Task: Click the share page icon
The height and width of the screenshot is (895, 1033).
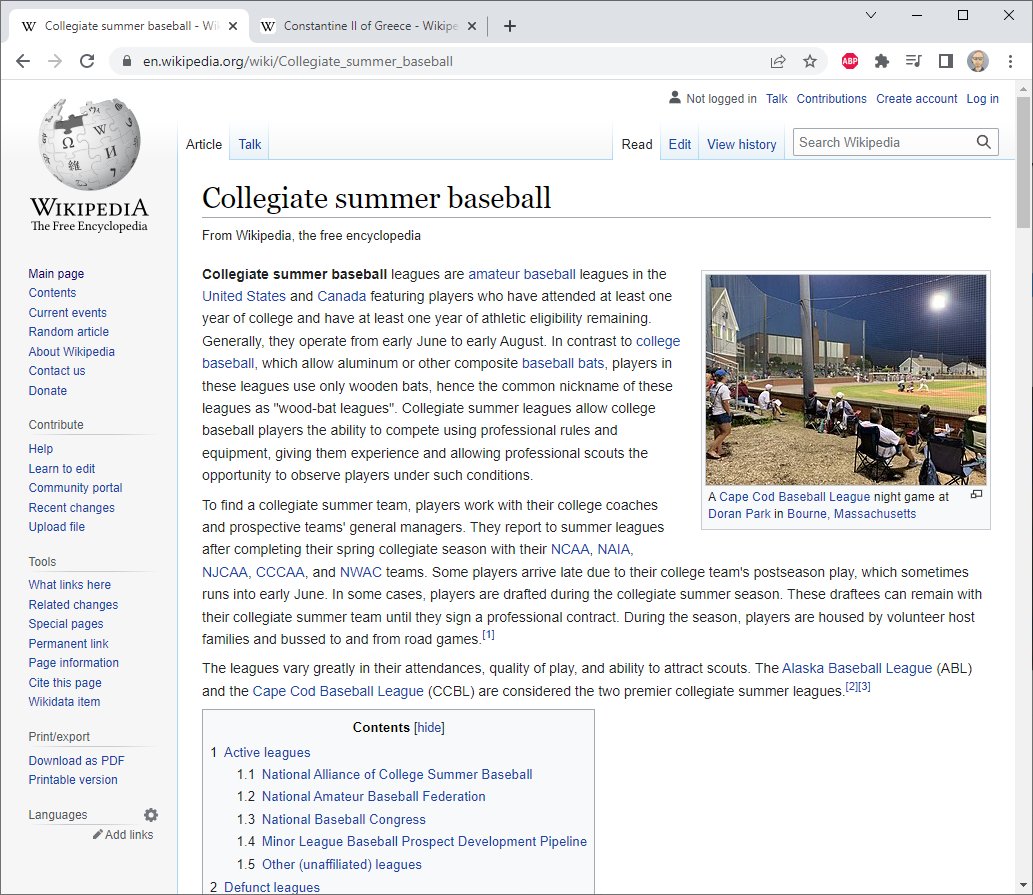Action: 778,61
